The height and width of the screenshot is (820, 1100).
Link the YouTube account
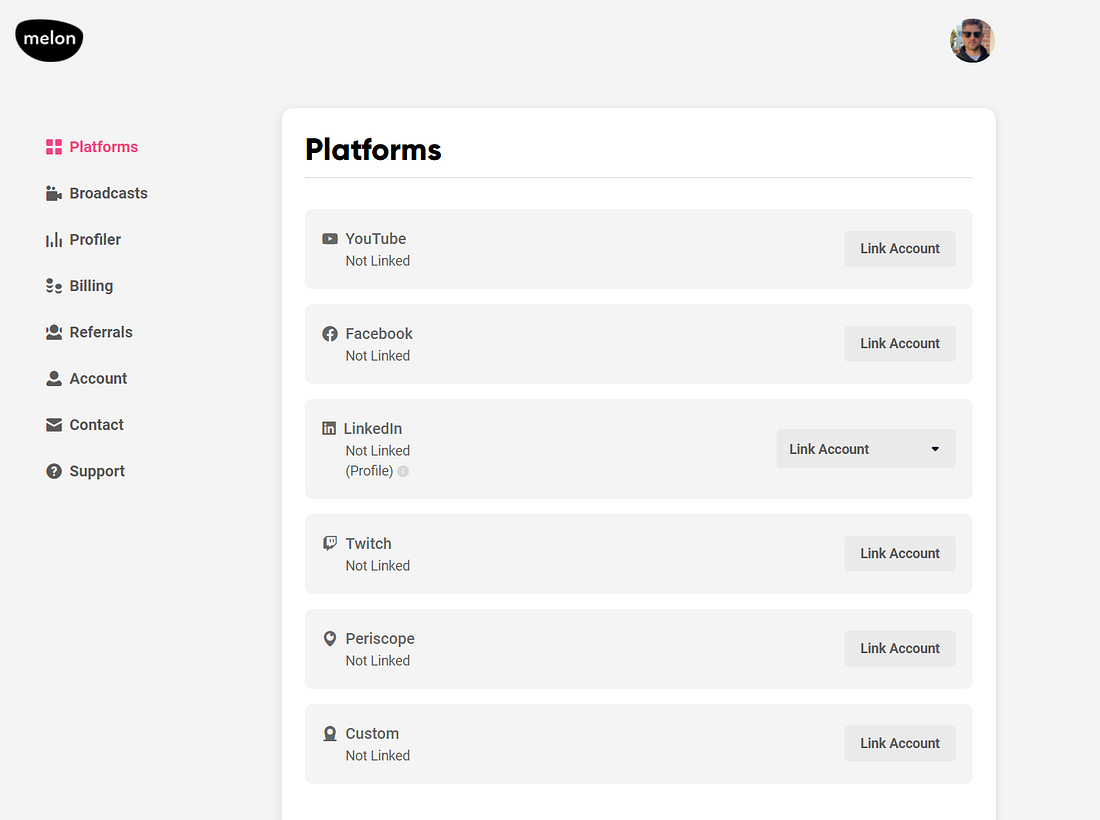point(899,249)
